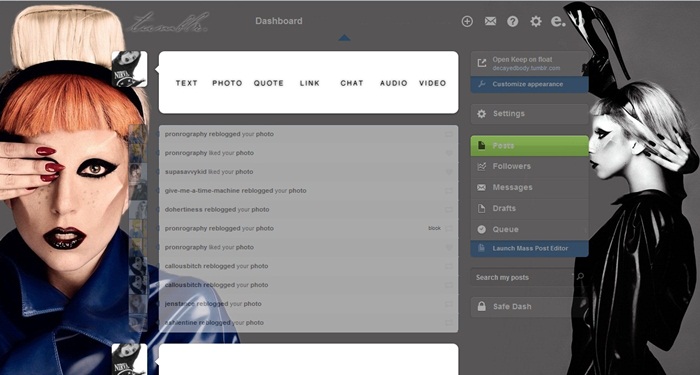The image size is (700, 375).
Task: Click the Drafts page icon
Action: tap(481, 208)
